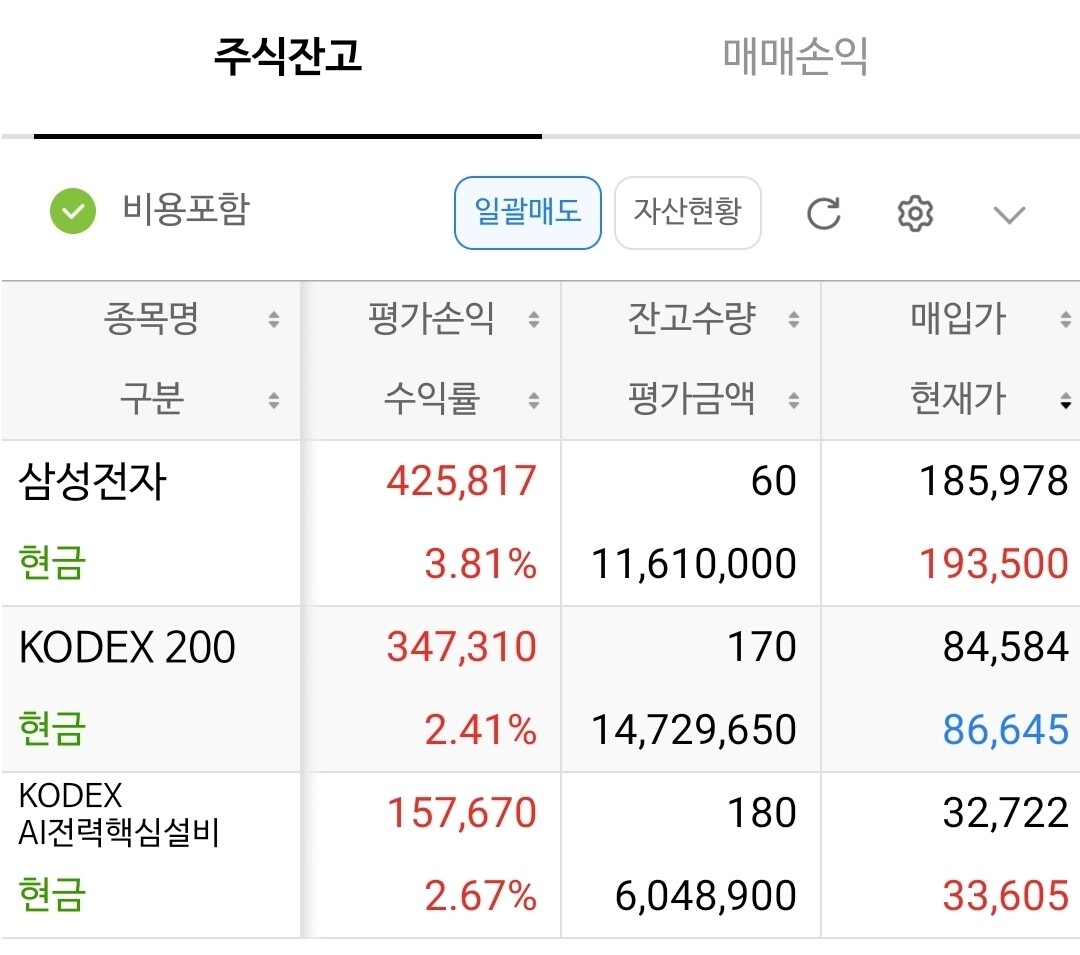The width and height of the screenshot is (1080, 955).
Task: Sort by 잔고수량 column arrows
Action: pyautogui.click(x=794, y=319)
